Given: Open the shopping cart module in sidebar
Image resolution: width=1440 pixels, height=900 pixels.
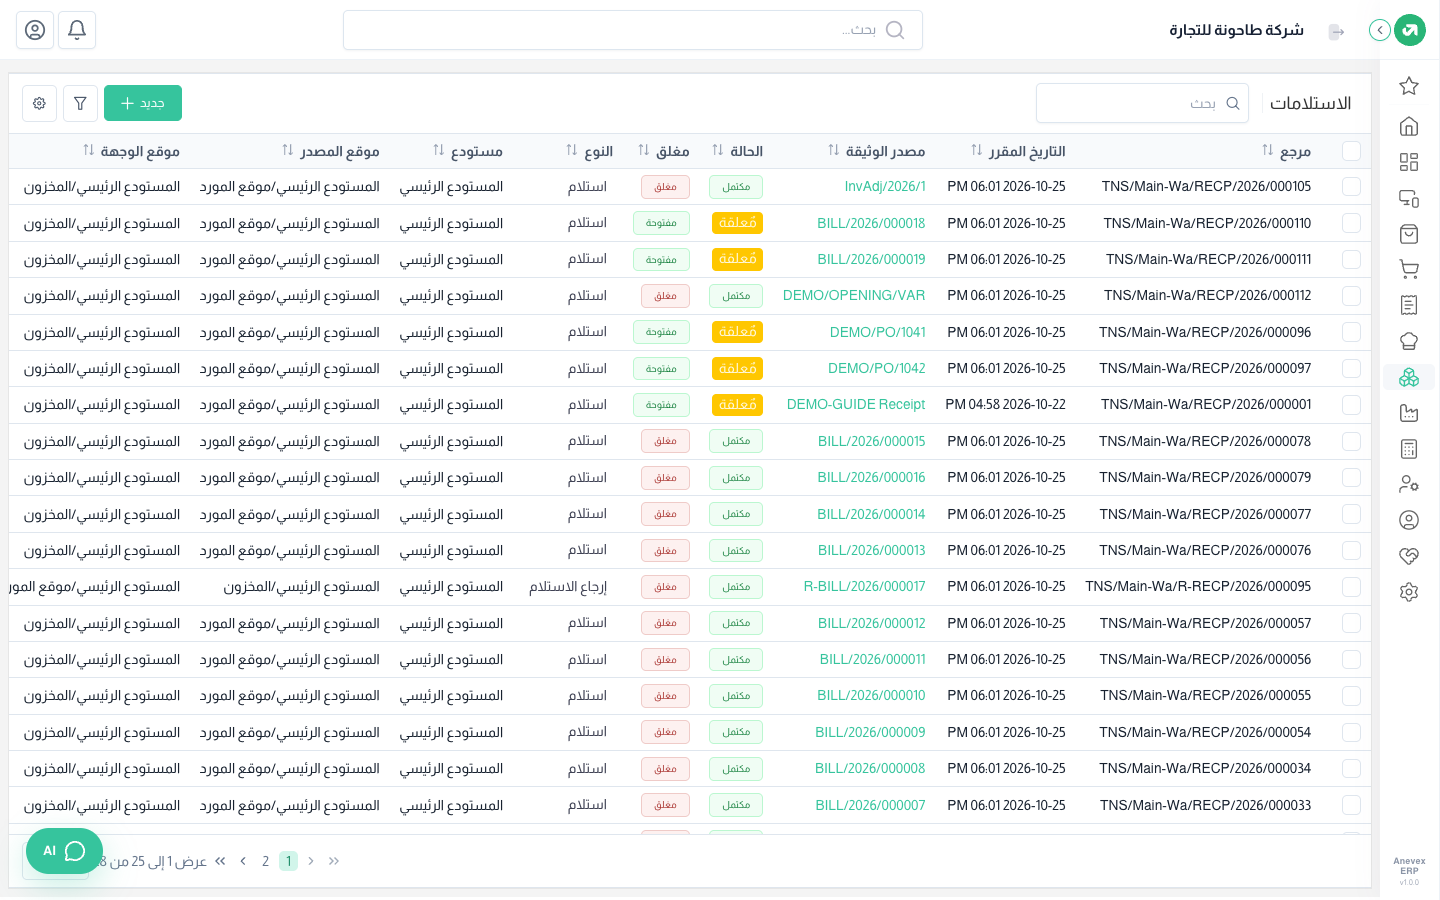Looking at the screenshot, I should (1409, 269).
